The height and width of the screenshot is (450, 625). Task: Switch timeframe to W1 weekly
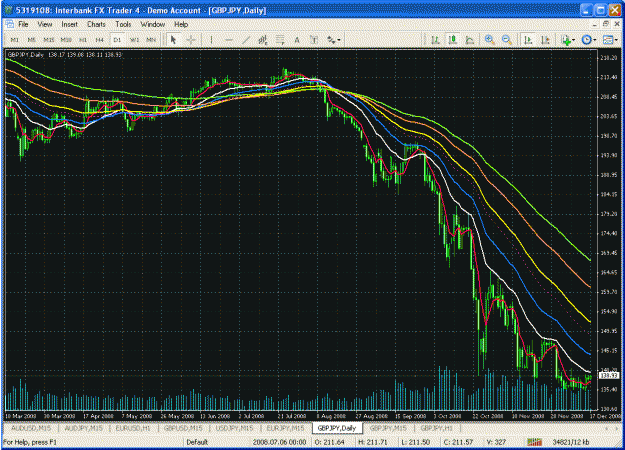[134, 40]
